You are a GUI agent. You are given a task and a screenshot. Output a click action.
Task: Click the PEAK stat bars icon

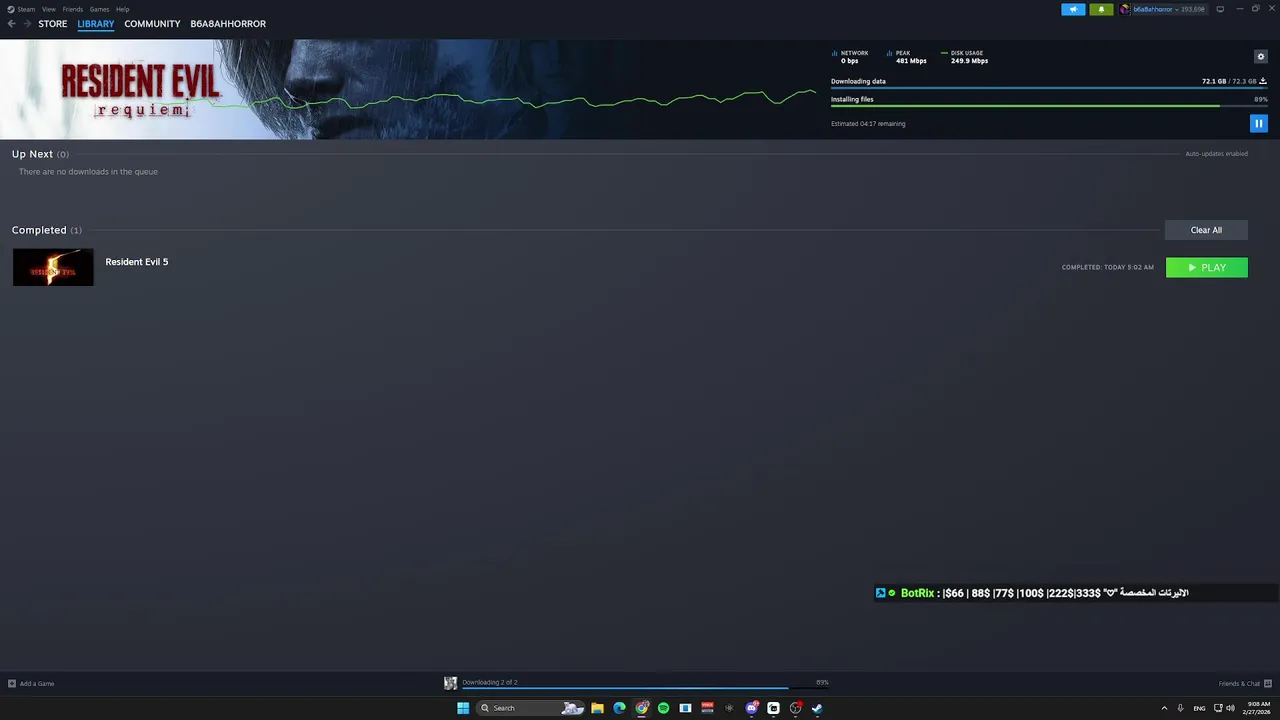pos(890,53)
